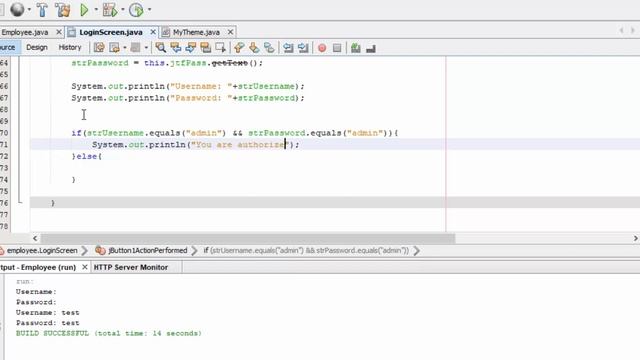640x360 pixels.
Task: Start macro recording with red circle icon
Action: pos(322,48)
